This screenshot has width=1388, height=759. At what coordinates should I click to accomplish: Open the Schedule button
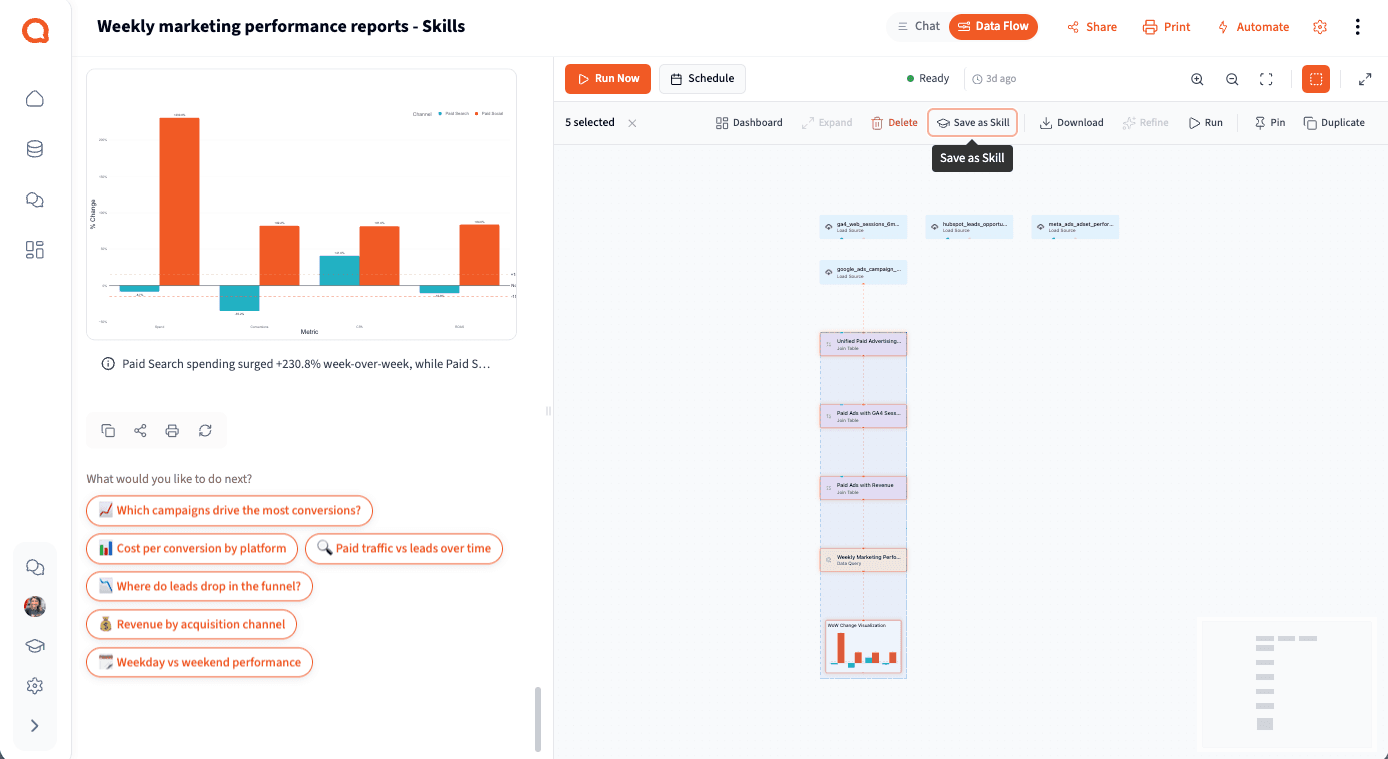point(702,78)
